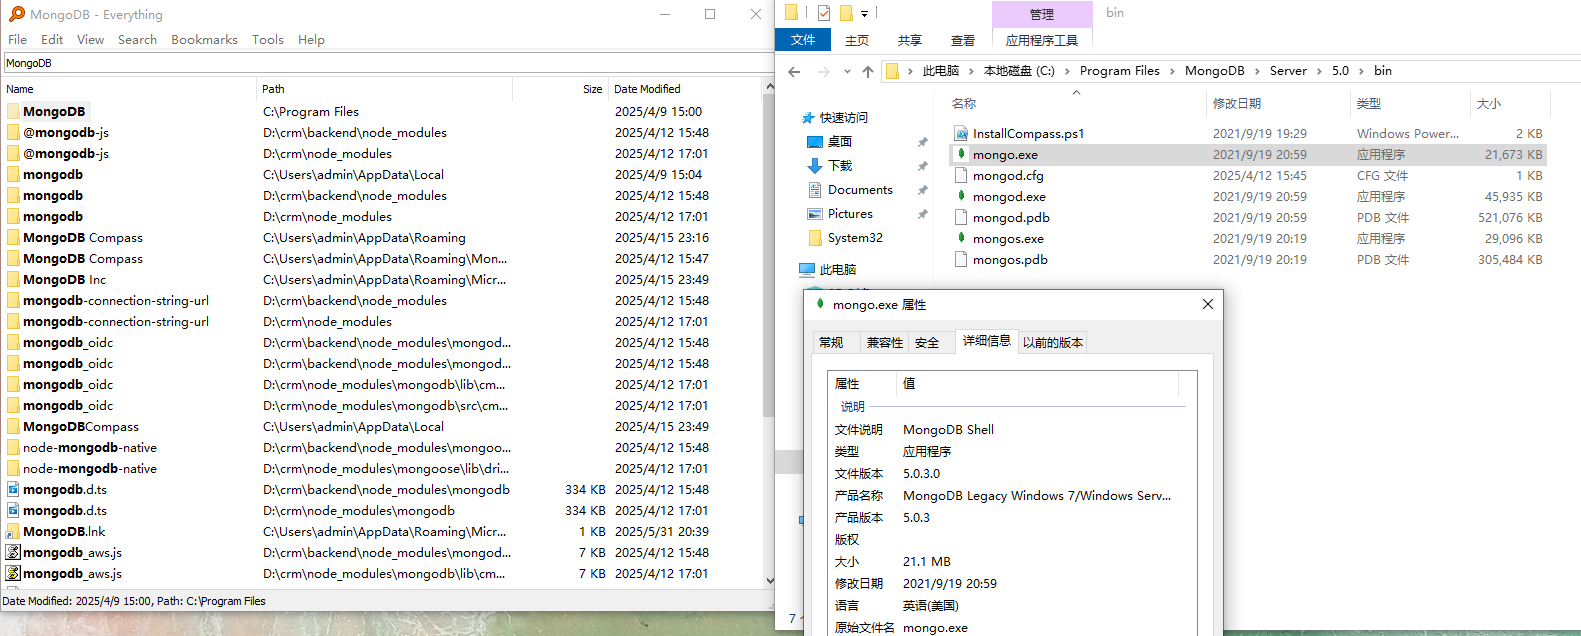Sort Explorer files by 类型 column
The height and width of the screenshot is (636, 1581).
tap(1369, 104)
